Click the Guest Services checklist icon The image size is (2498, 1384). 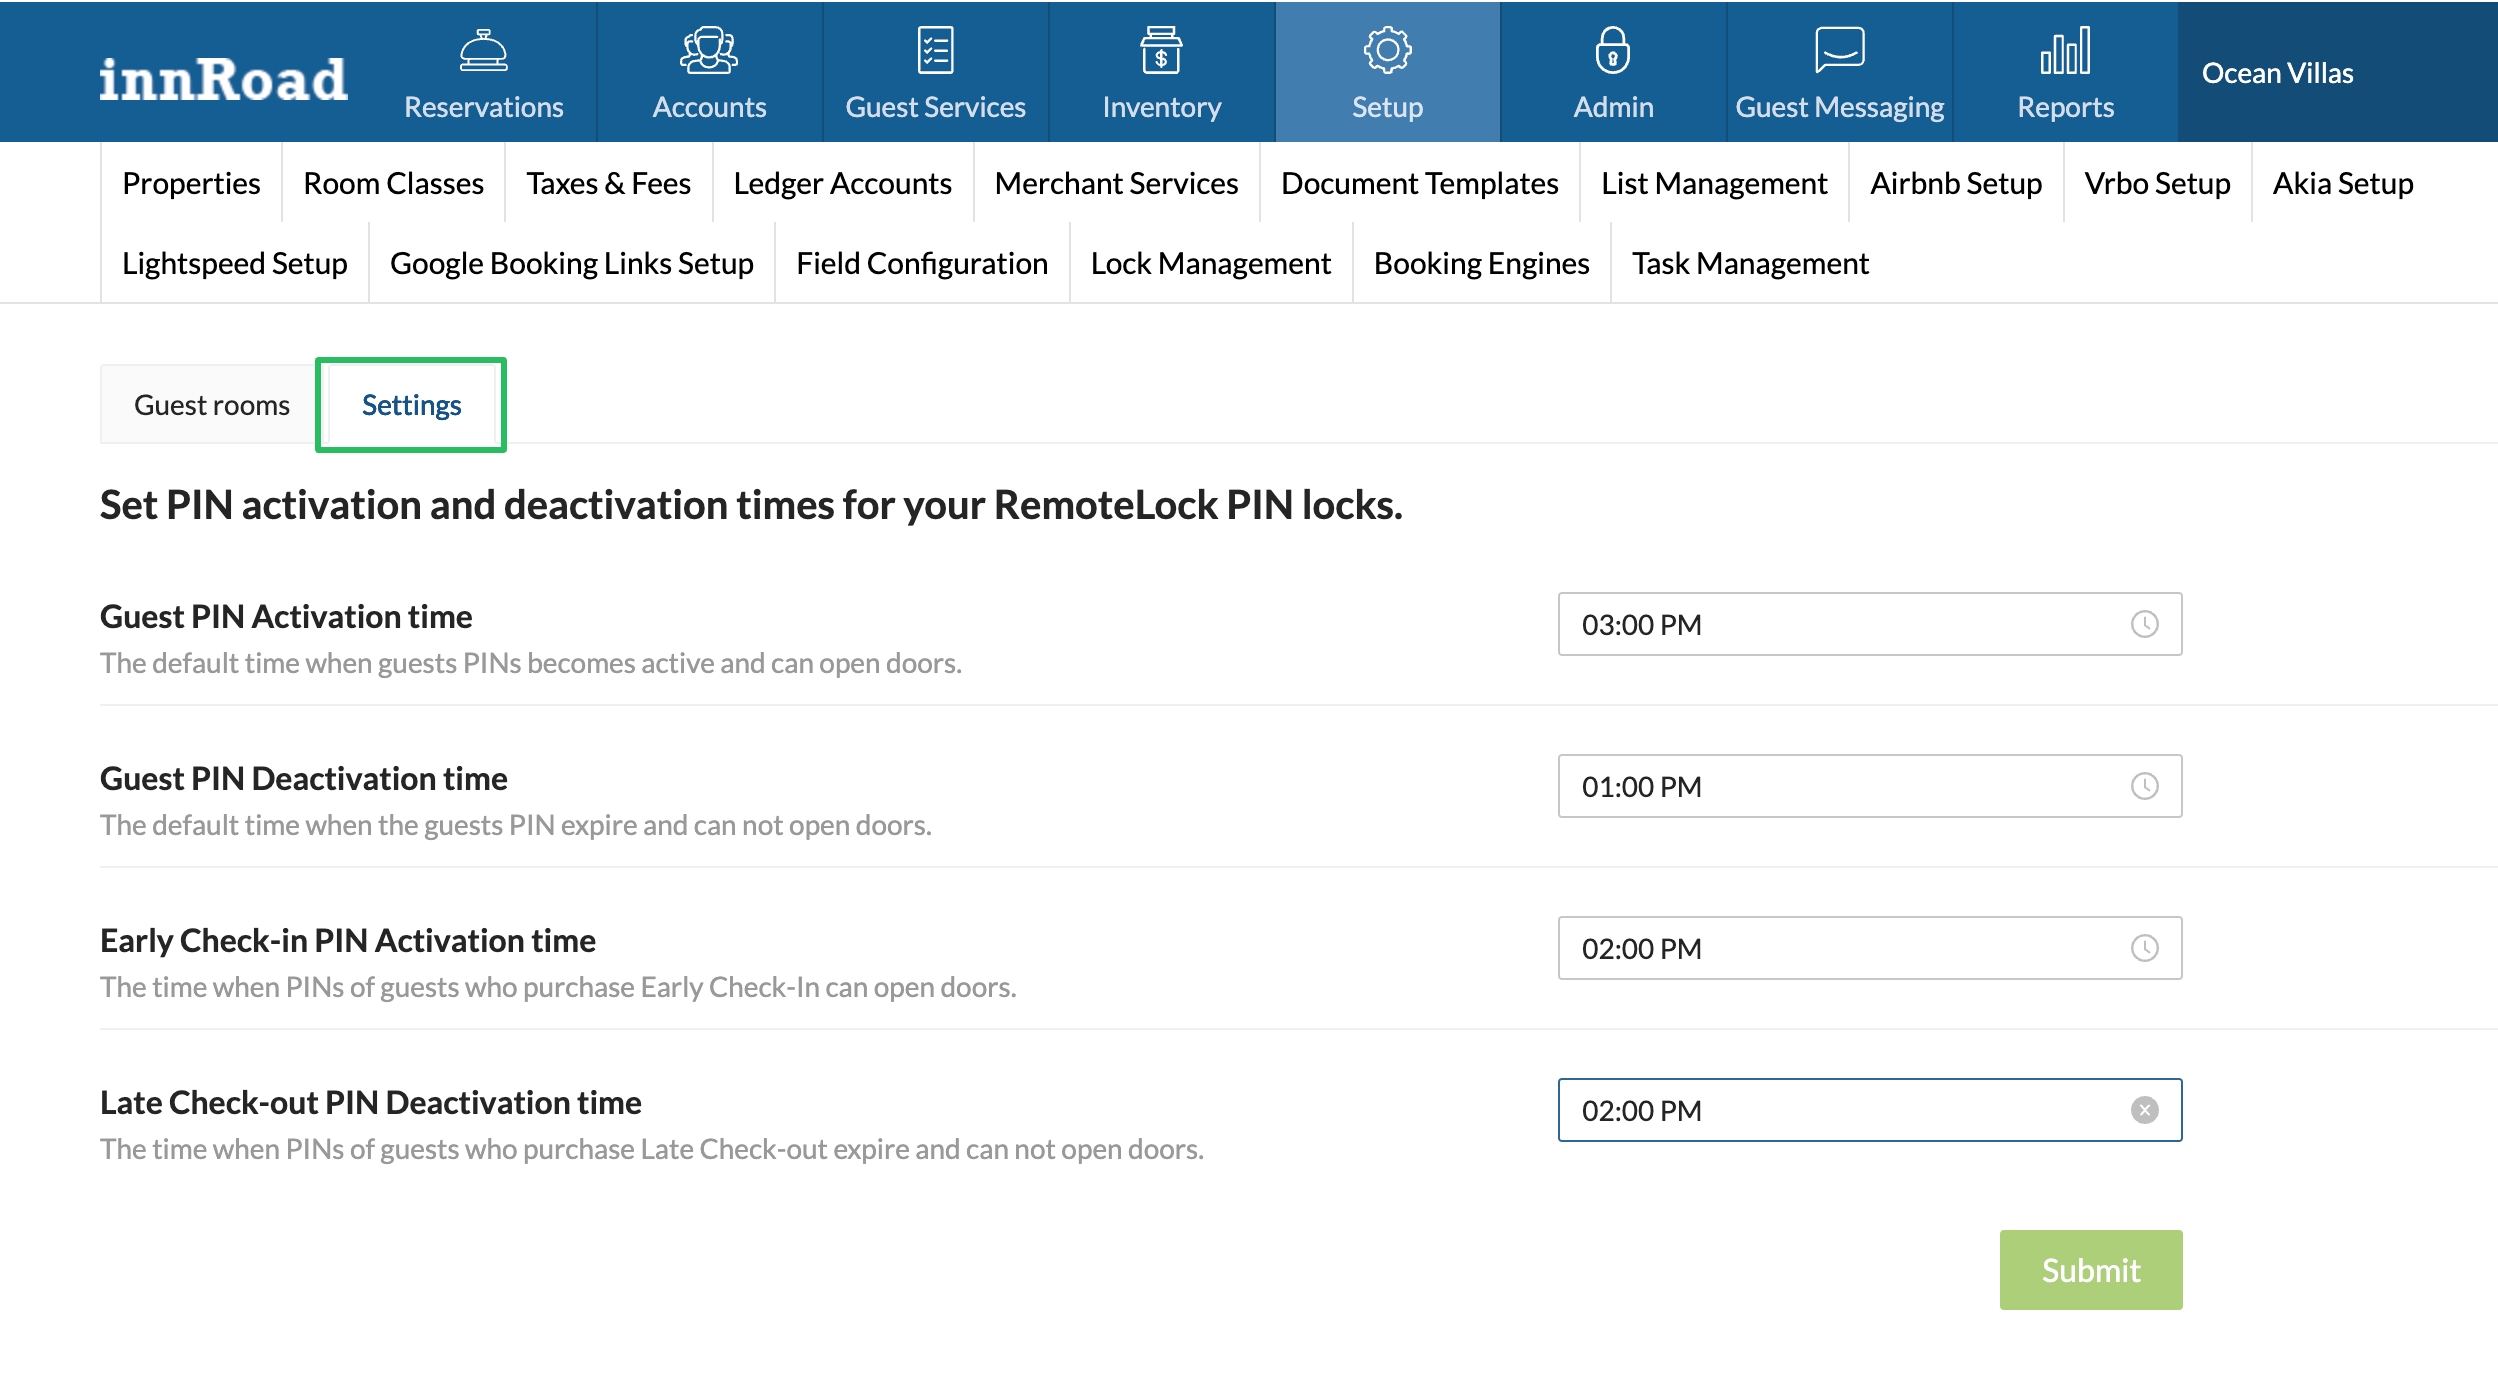tap(935, 50)
